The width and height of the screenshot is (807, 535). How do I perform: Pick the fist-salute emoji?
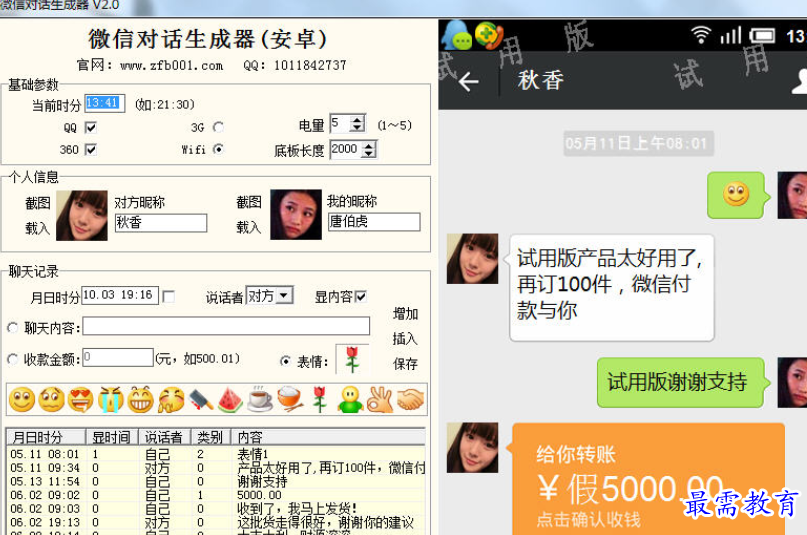click(171, 400)
